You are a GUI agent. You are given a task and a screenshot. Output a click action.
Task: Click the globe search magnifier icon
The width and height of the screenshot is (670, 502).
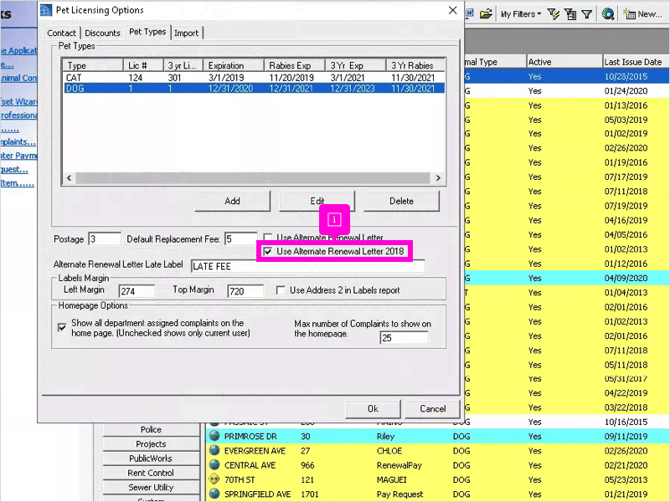608,14
